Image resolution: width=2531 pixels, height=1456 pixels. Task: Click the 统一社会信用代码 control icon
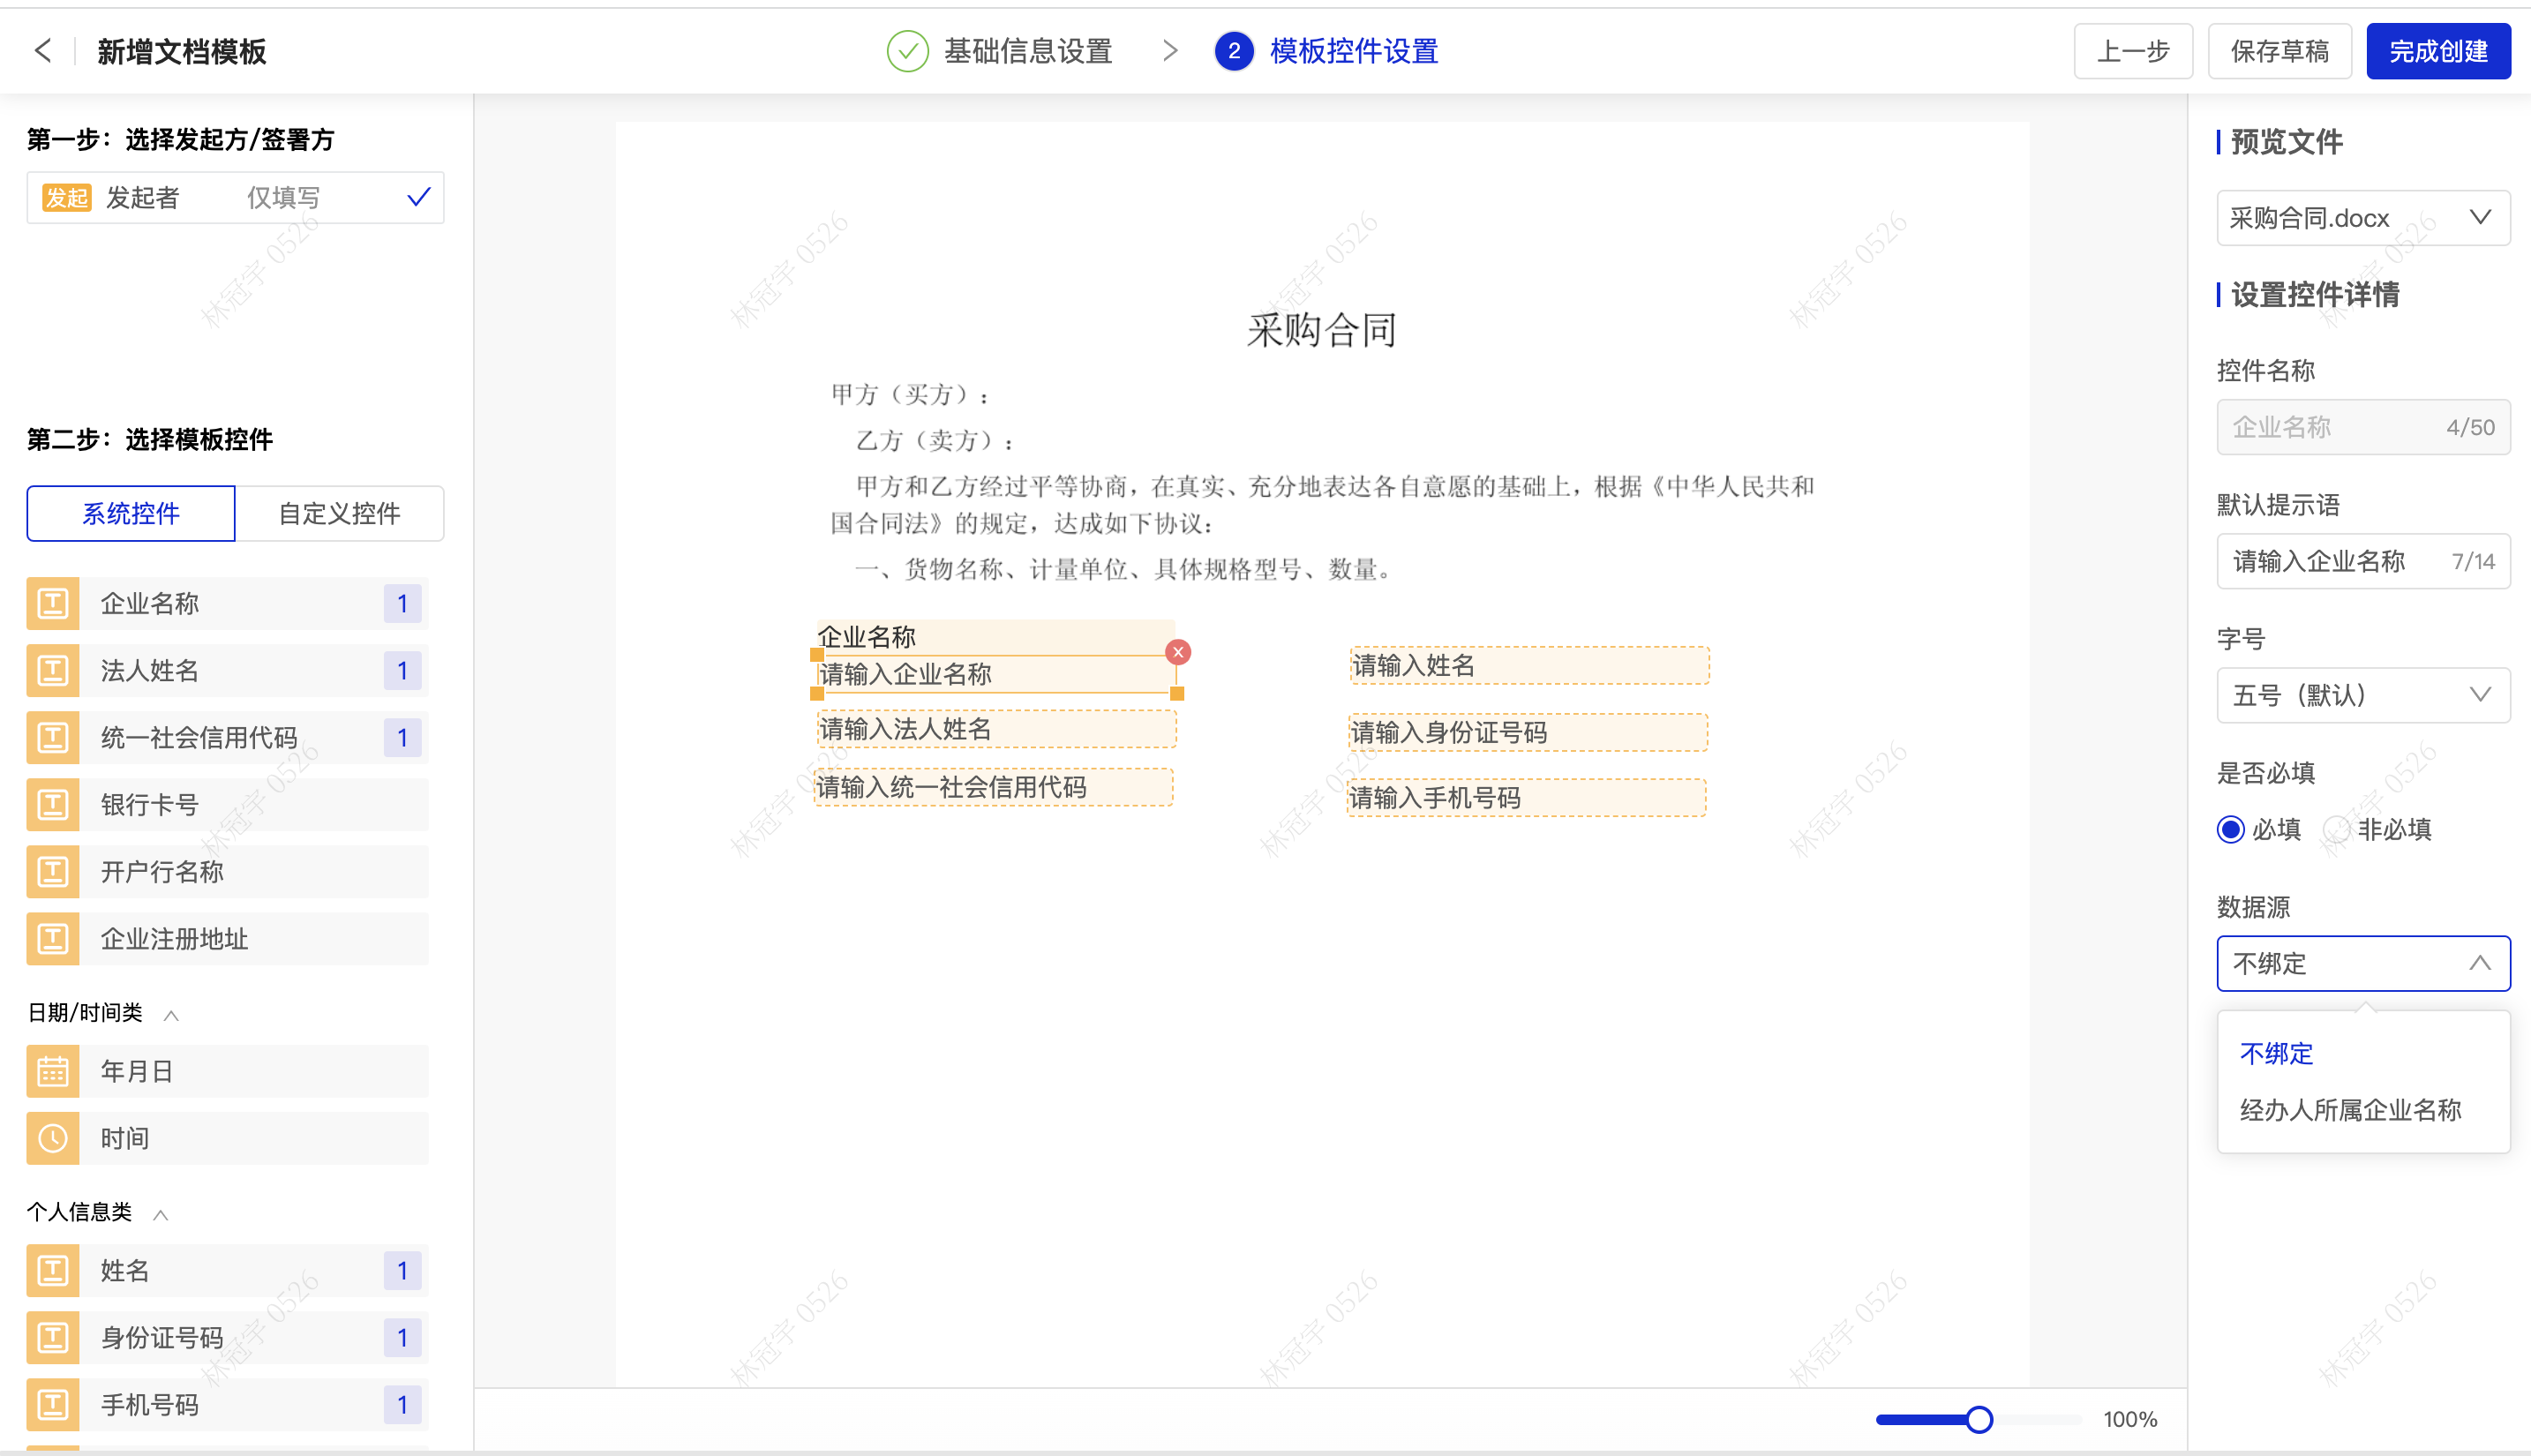tap(53, 738)
